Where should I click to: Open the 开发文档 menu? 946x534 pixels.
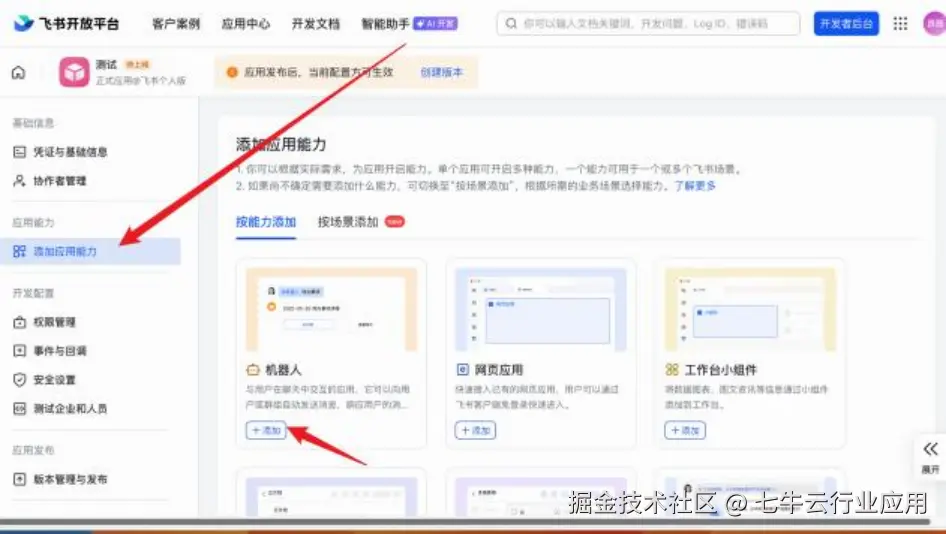[x=316, y=24]
